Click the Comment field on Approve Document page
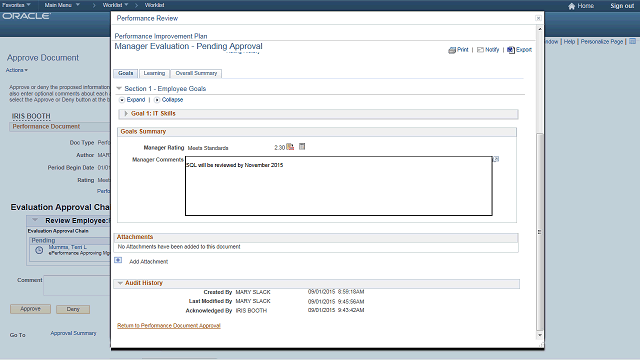This screenshot has height=360, width=640. pyautogui.click(x=77, y=285)
